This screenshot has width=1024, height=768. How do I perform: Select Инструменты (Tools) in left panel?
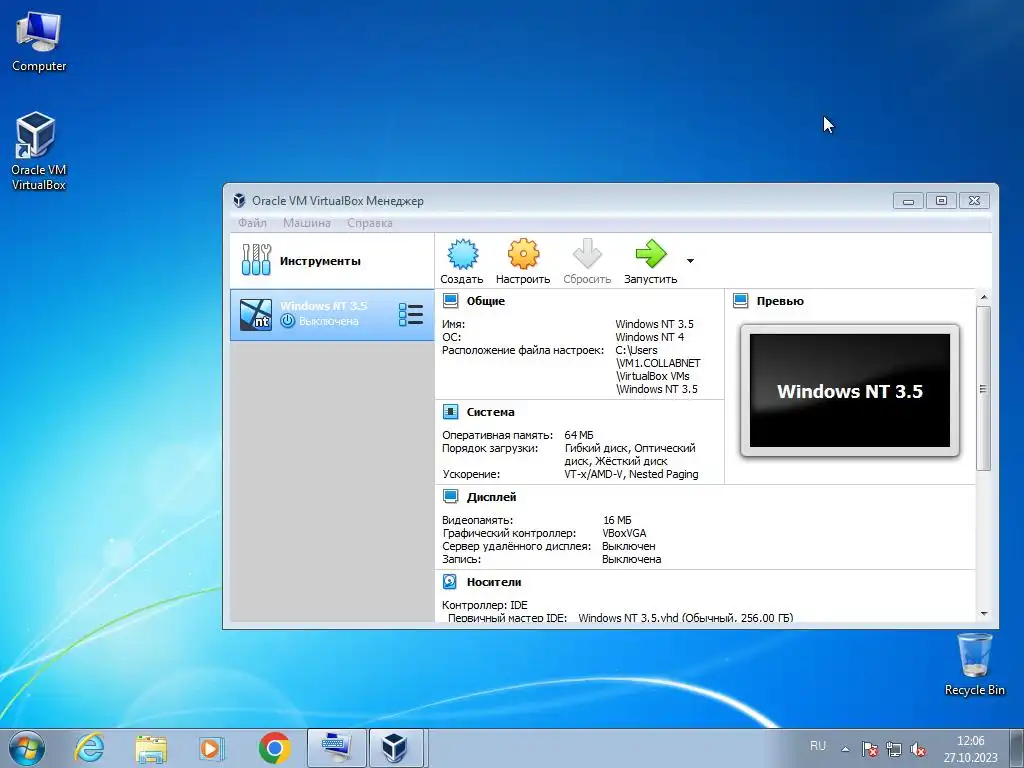[x=332, y=261]
